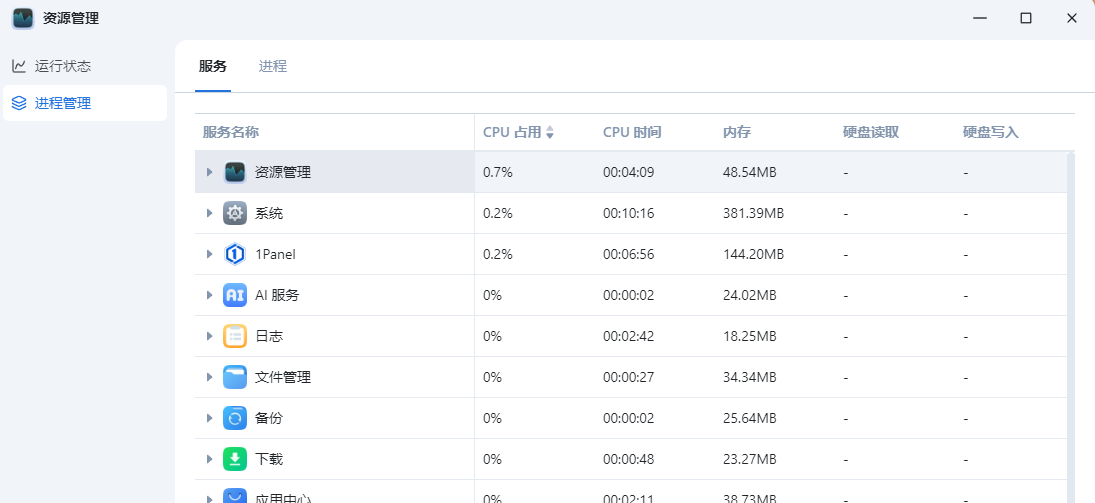
Task: Switch to the 进程 tab
Action: pyautogui.click(x=273, y=67)
